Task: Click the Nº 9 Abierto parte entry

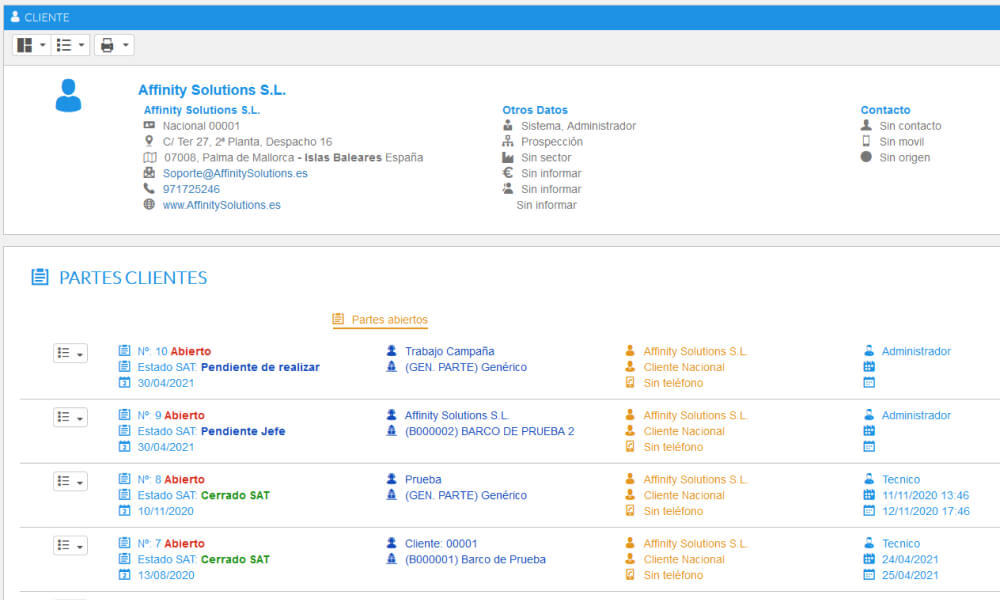Action: (171, 415)
